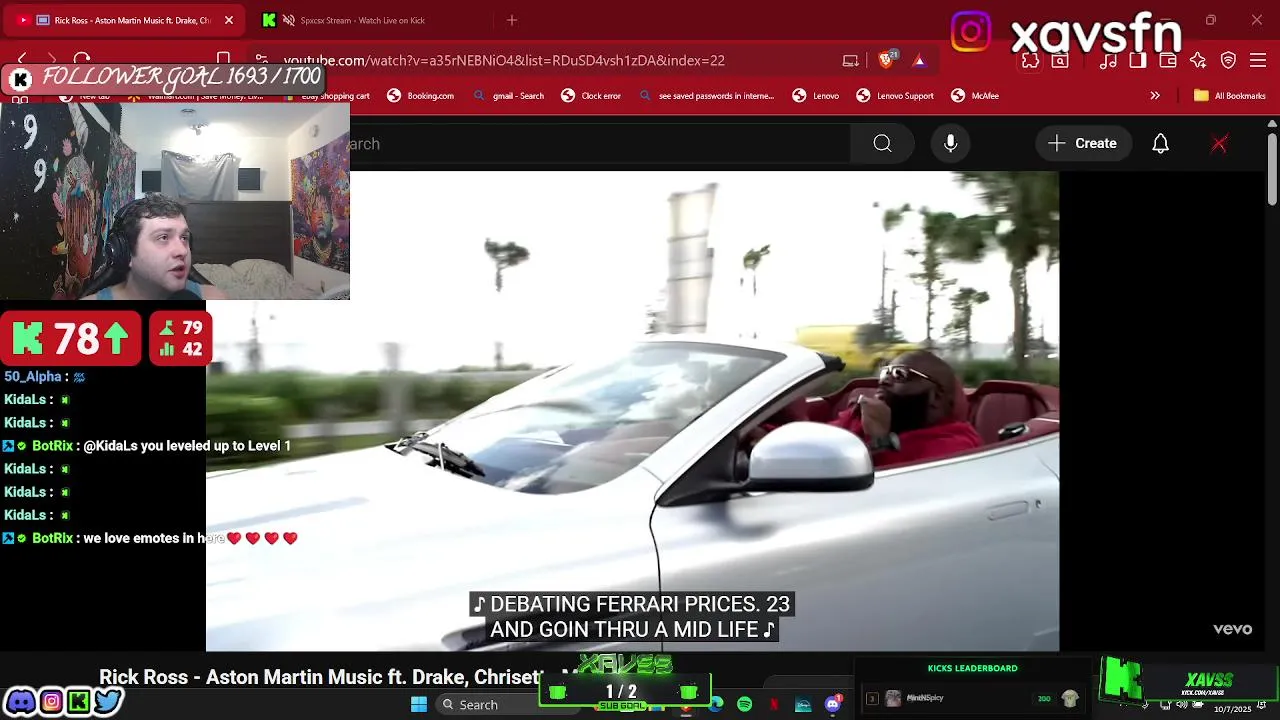Open Booking.com bookmark
This screenshot has height=720, width=1280.
coord(420,96)
